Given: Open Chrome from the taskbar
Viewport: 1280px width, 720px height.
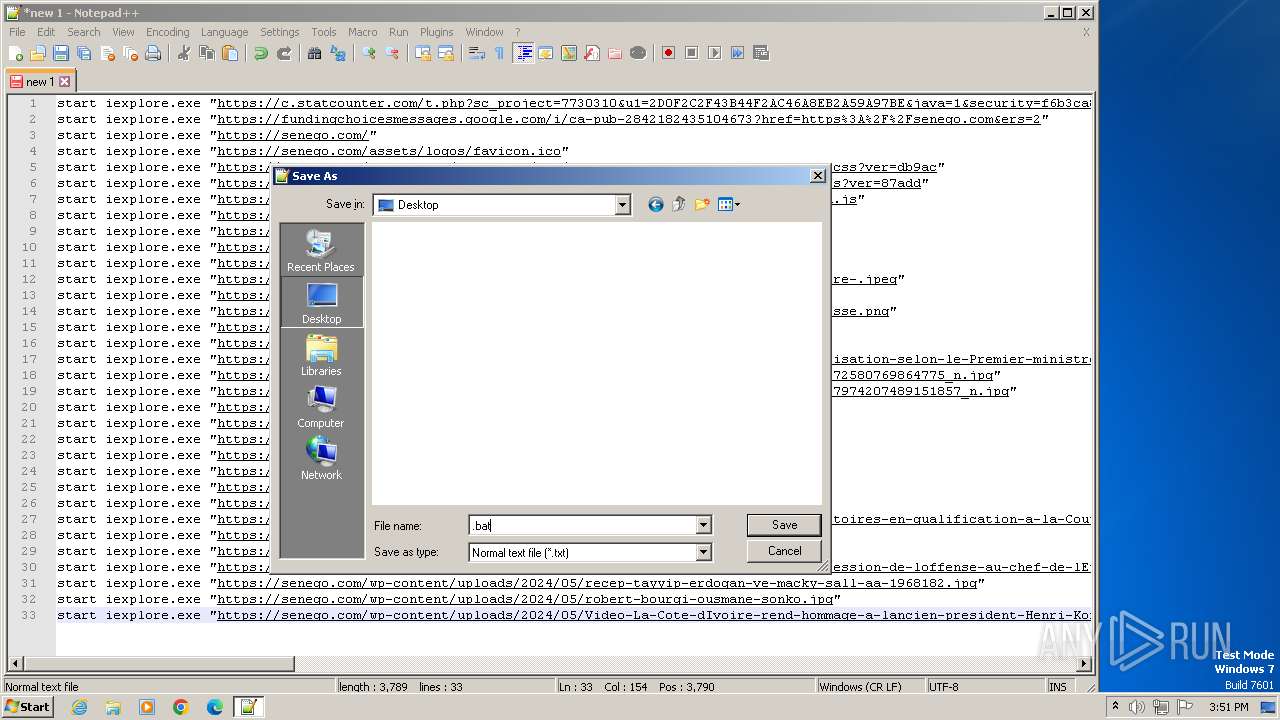Looking at the screenshot, I should pos(181,707).
